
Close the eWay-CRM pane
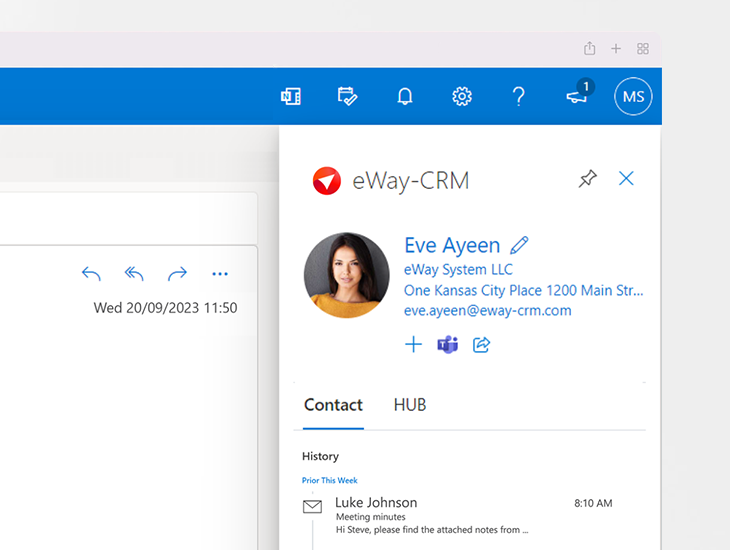[626, 178]
